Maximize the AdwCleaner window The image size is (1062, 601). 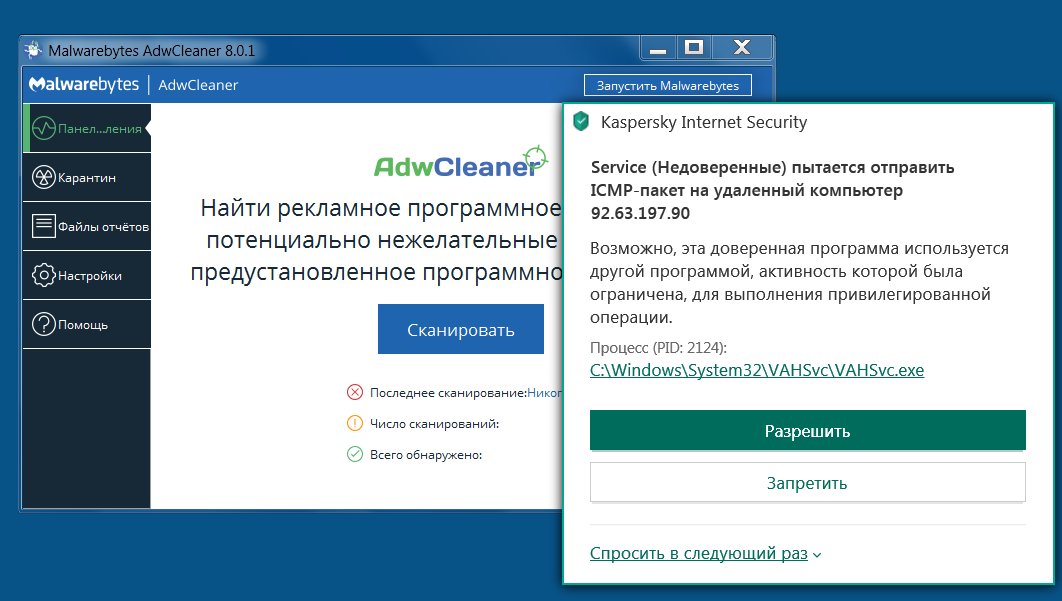point(694,47)
